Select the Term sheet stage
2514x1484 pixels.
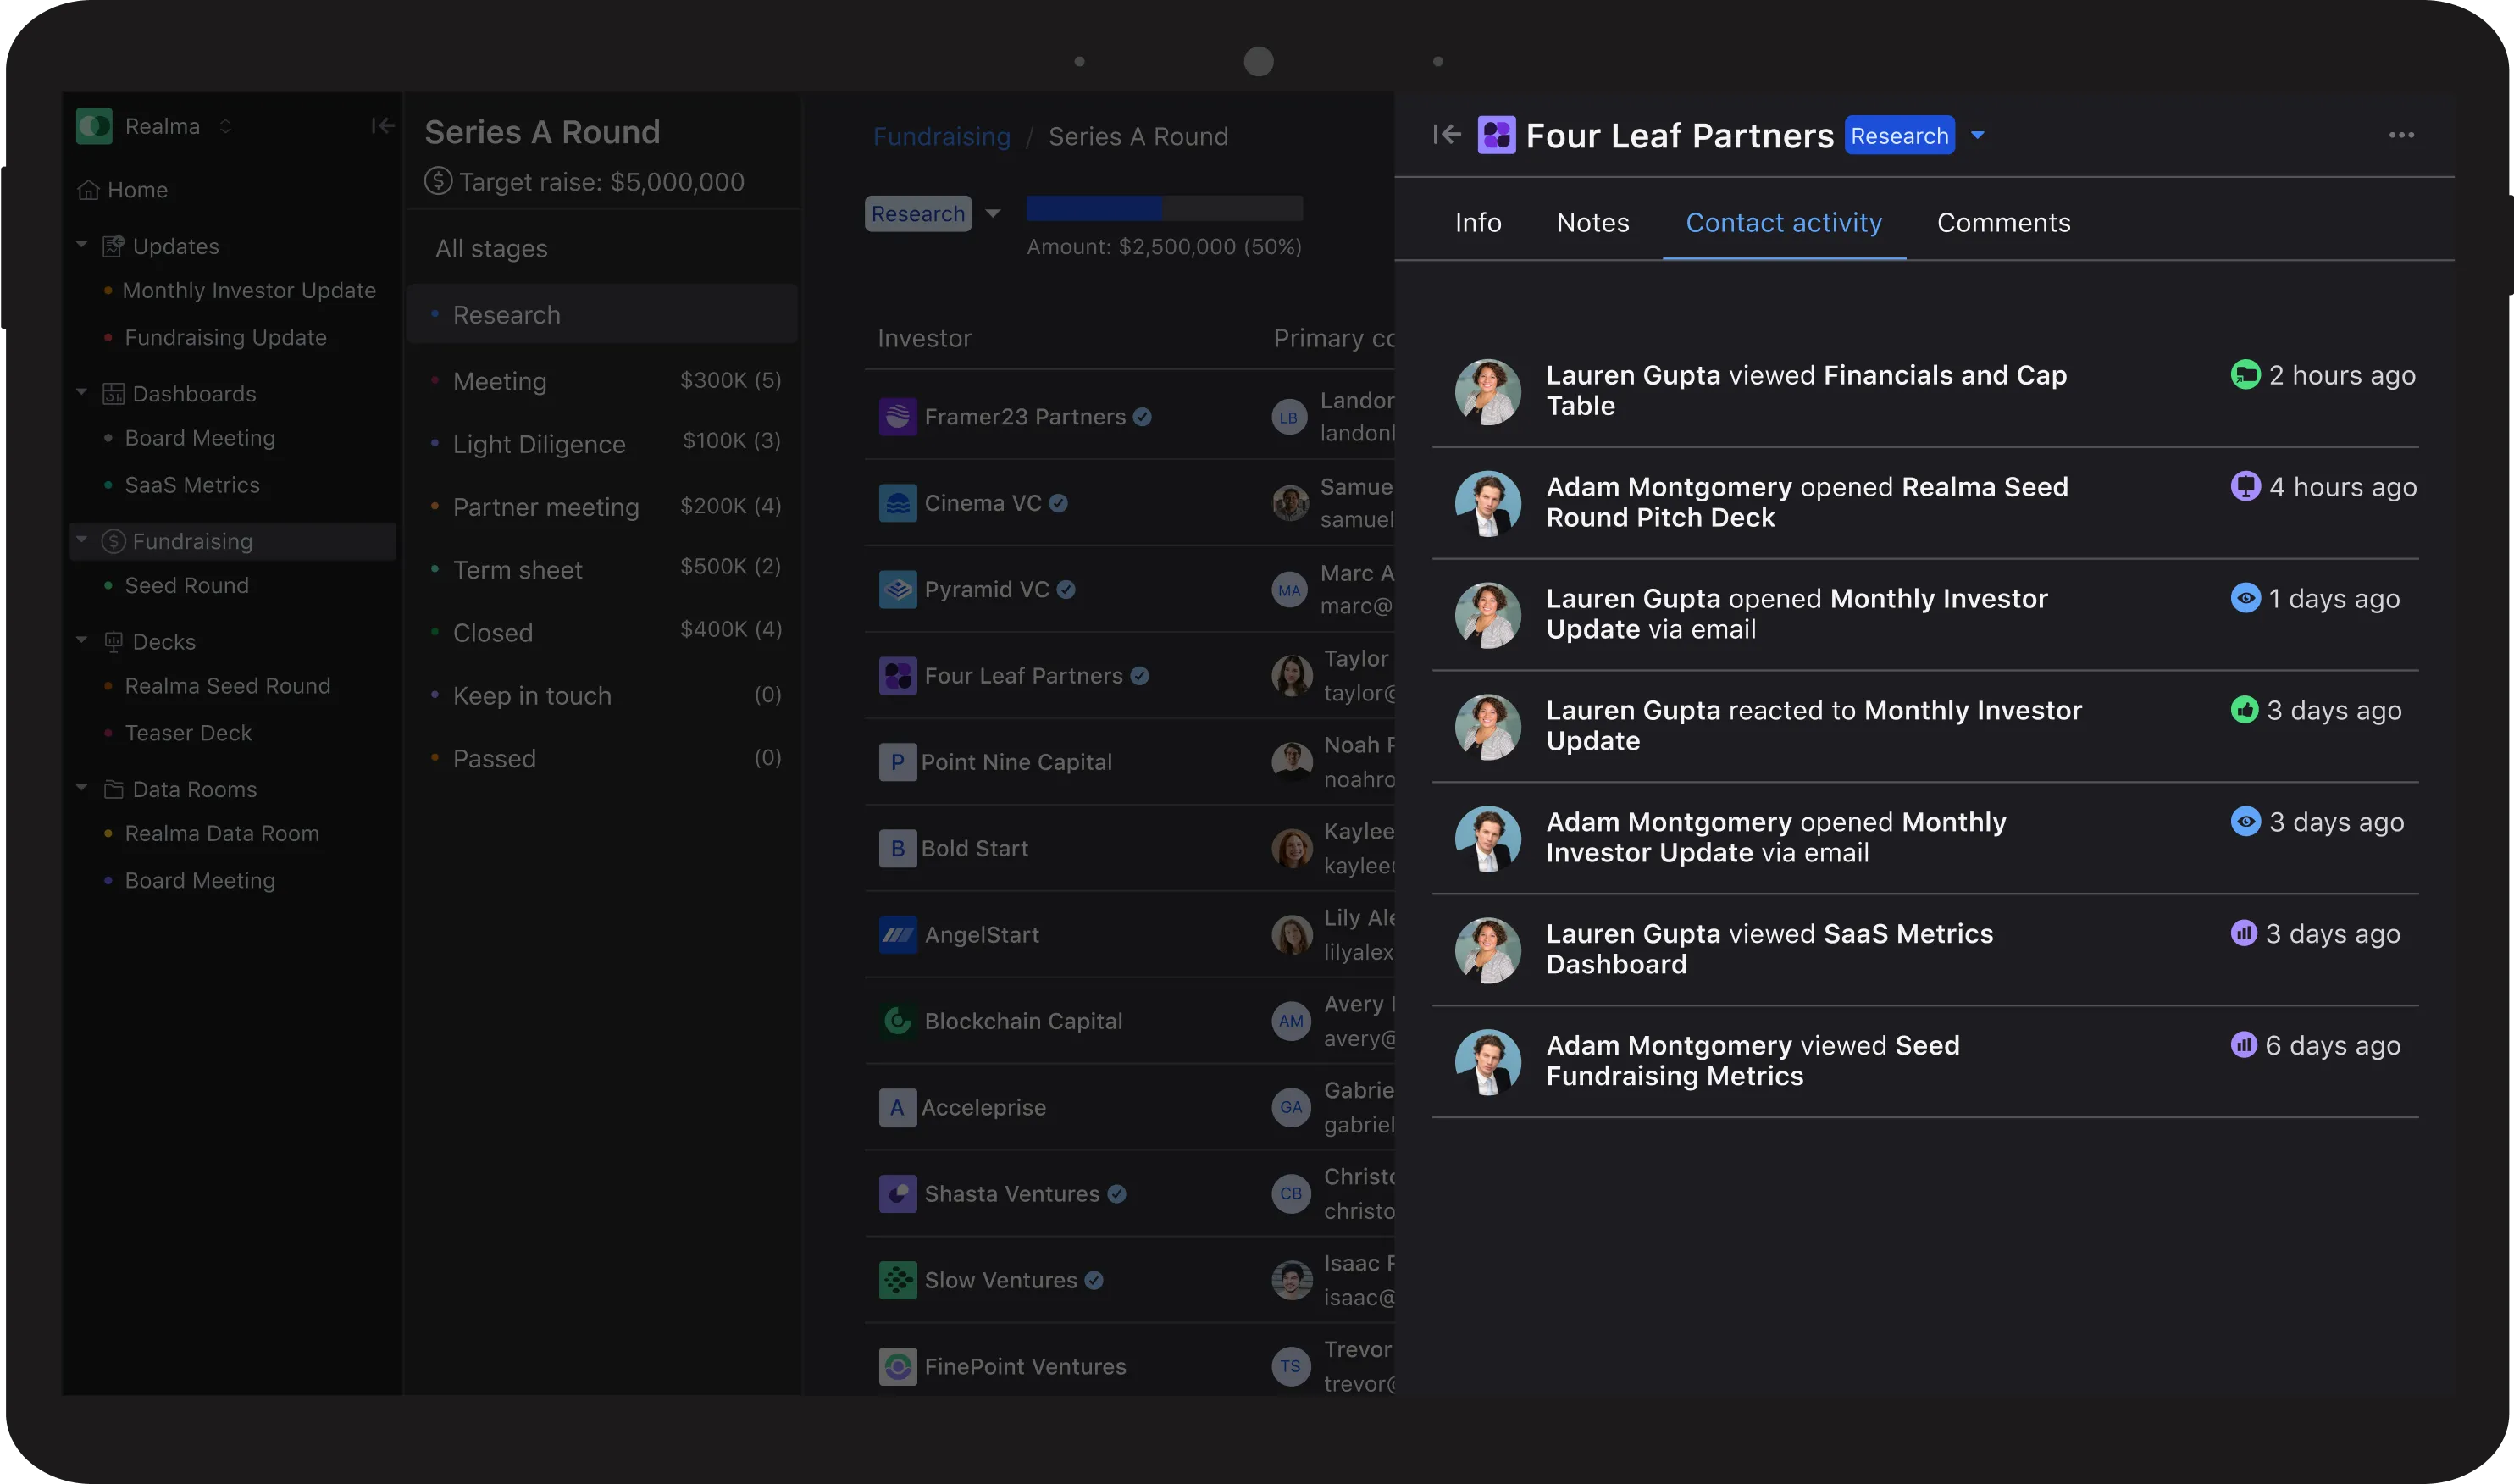(517, 570)
